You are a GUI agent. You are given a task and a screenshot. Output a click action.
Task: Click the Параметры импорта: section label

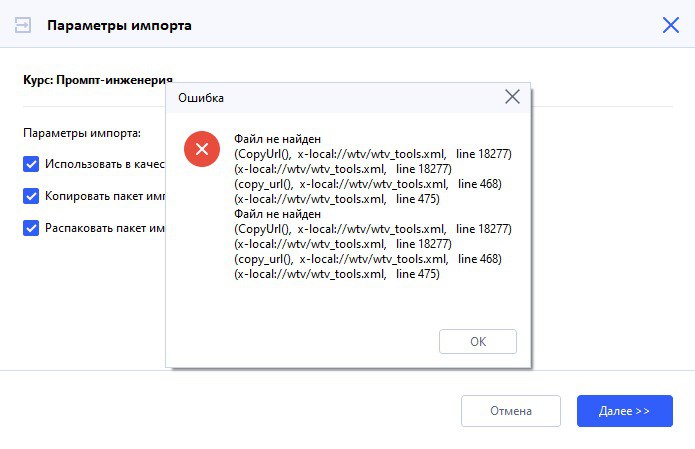(81, 132)
